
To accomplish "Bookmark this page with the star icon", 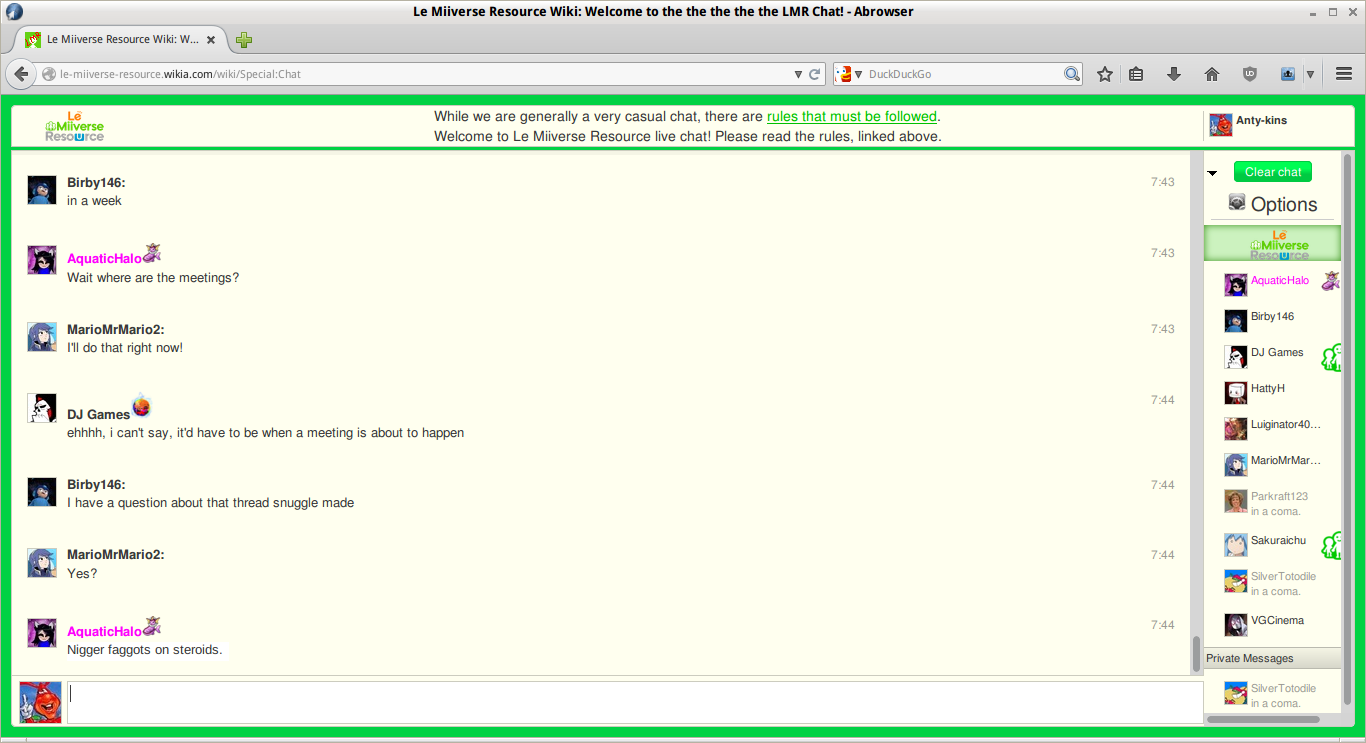I will point(1105,74).
